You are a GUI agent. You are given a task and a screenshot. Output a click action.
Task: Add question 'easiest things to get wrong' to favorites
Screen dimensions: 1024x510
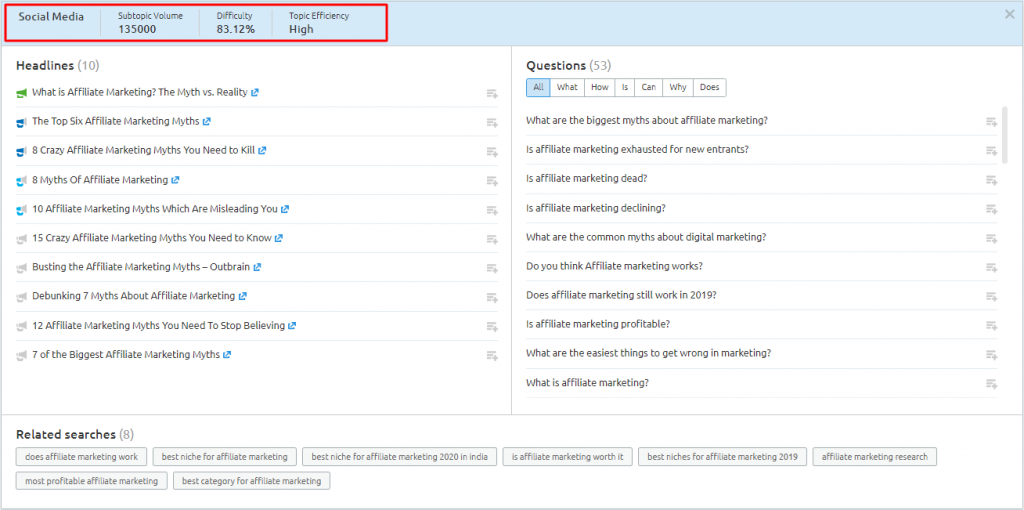991,355
